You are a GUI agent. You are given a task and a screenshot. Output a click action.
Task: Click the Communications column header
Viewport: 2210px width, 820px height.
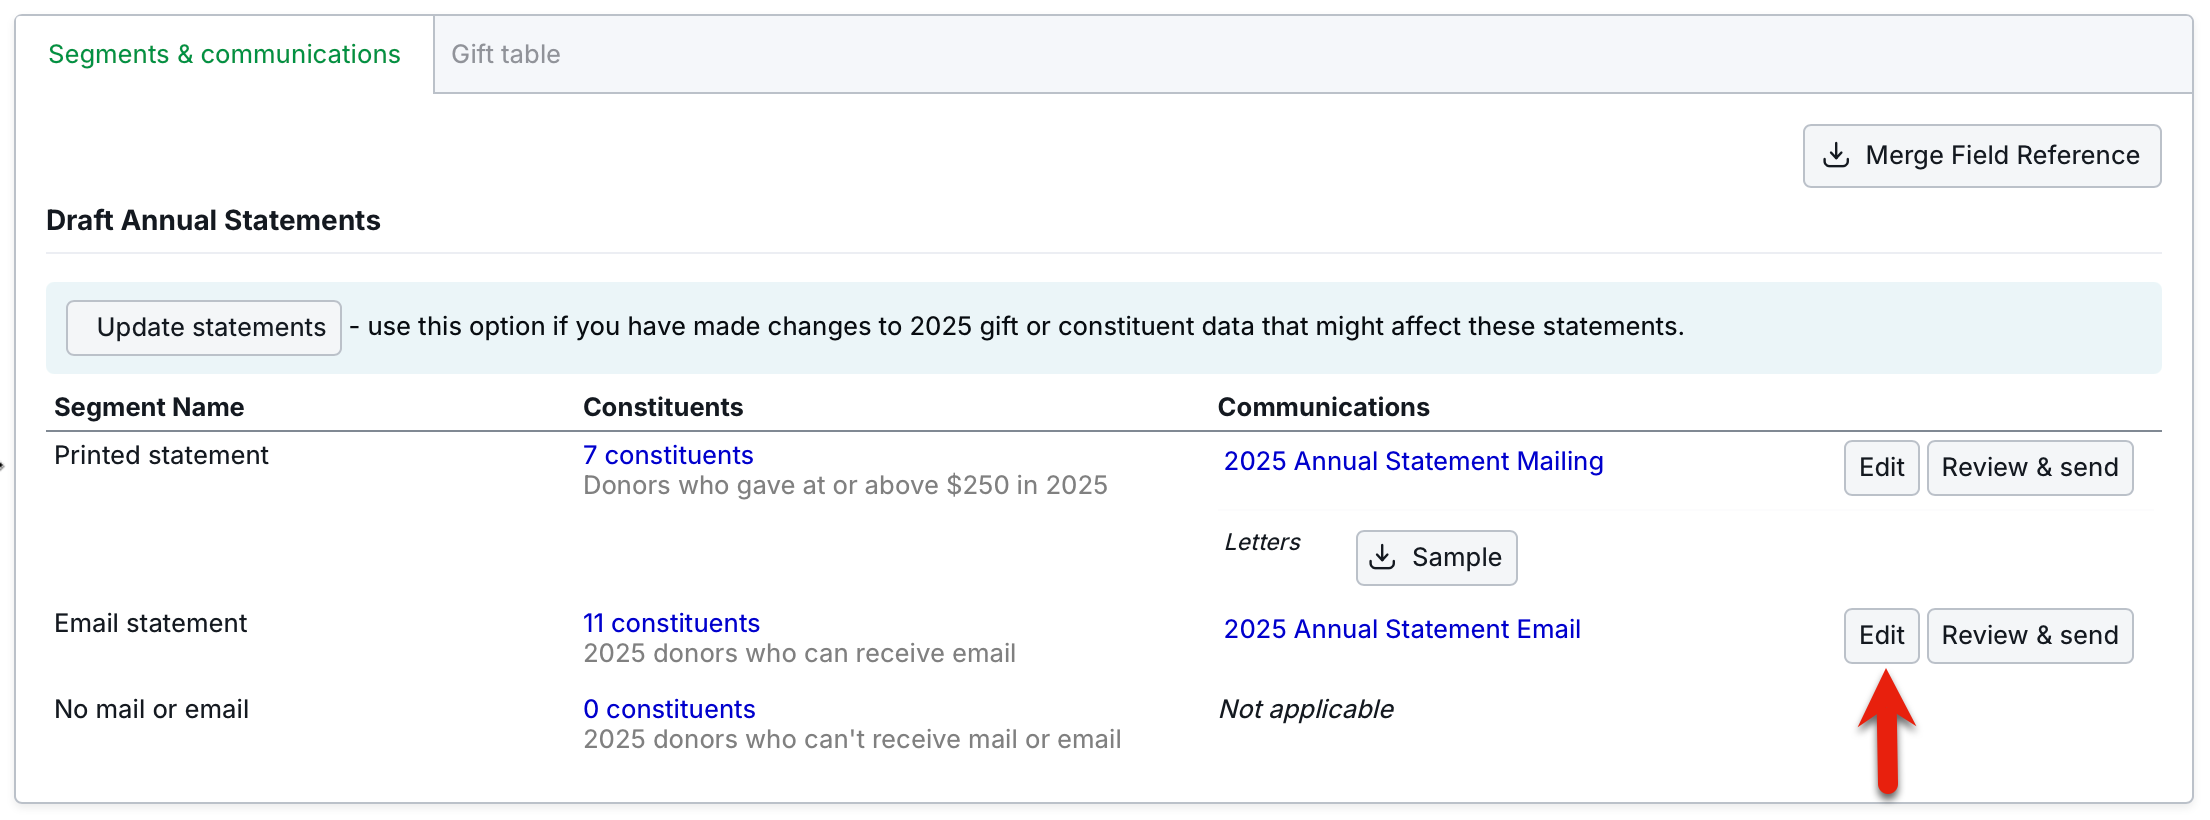point(1323,407)
